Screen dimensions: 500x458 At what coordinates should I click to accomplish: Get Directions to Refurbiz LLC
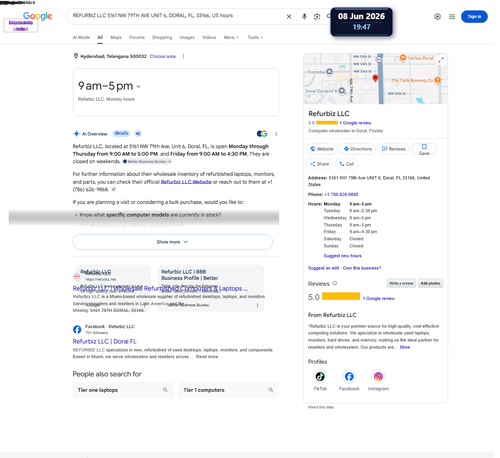357,149
